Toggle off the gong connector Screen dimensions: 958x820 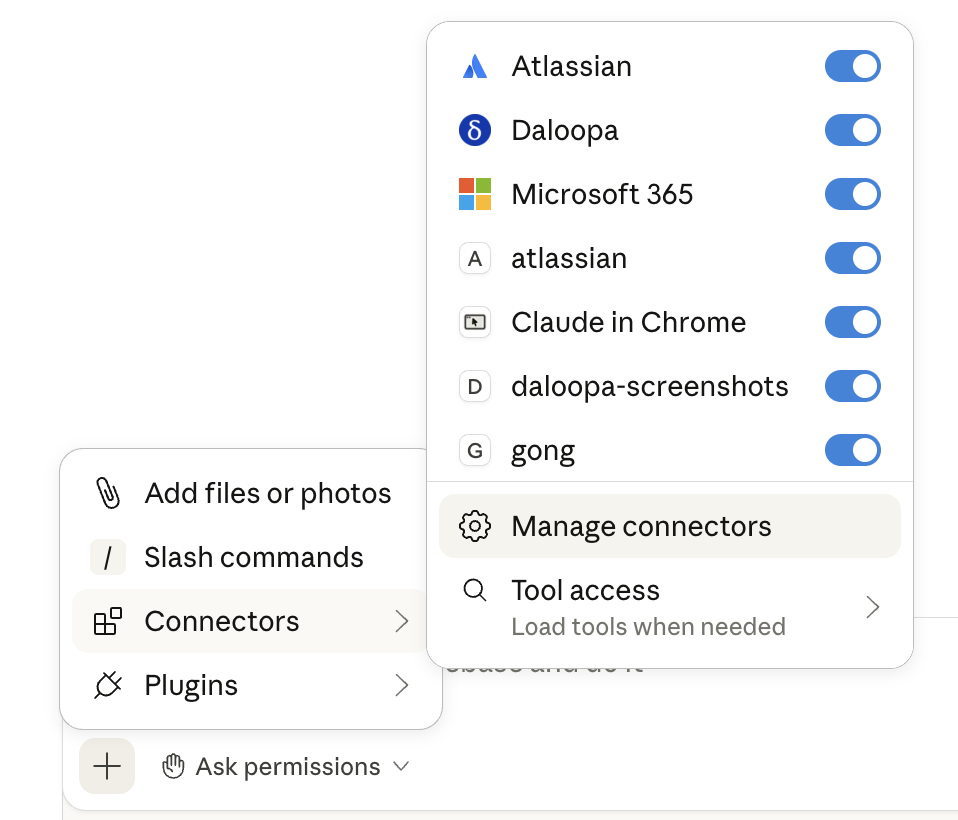(x=852, y=450)
